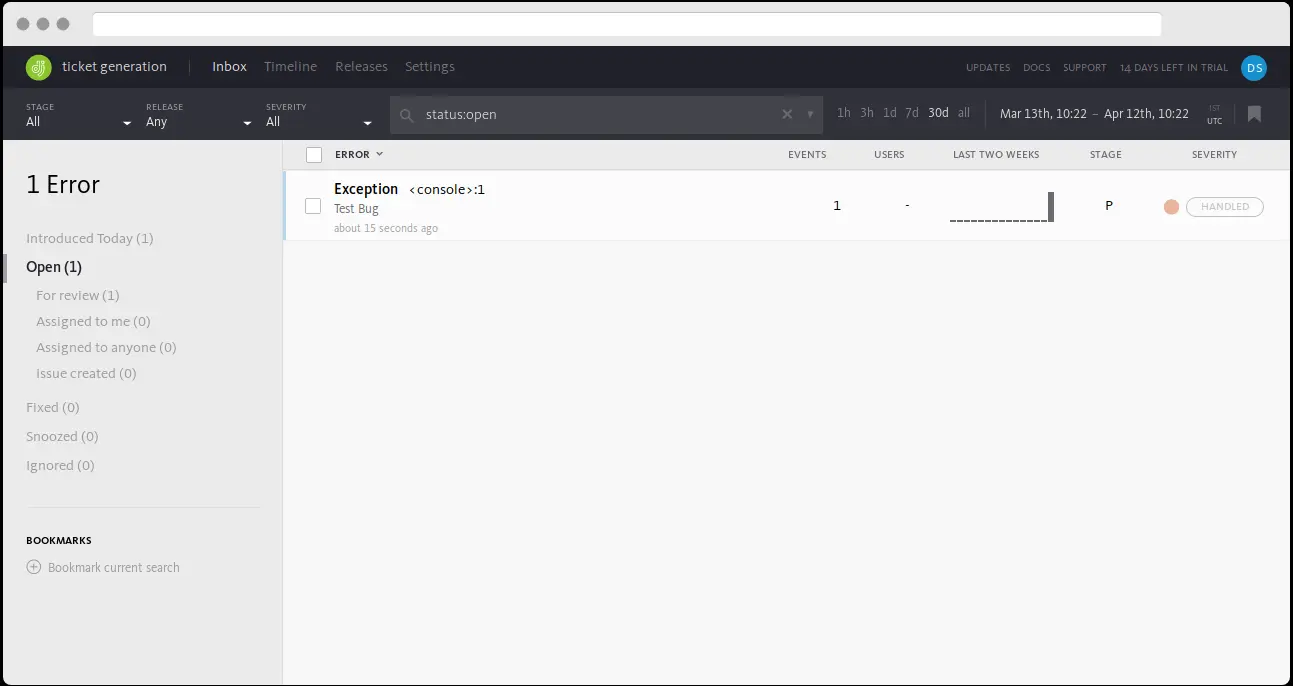Click the Severity column header
The width and height of the screenshot is (1293, 686).
(1214, 155)
